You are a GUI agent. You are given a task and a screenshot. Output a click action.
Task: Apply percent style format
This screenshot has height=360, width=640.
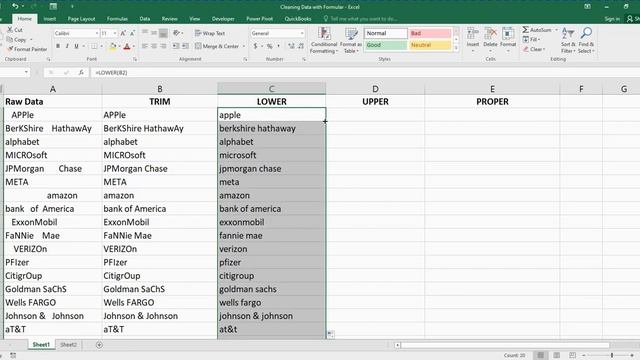(269, 47)
